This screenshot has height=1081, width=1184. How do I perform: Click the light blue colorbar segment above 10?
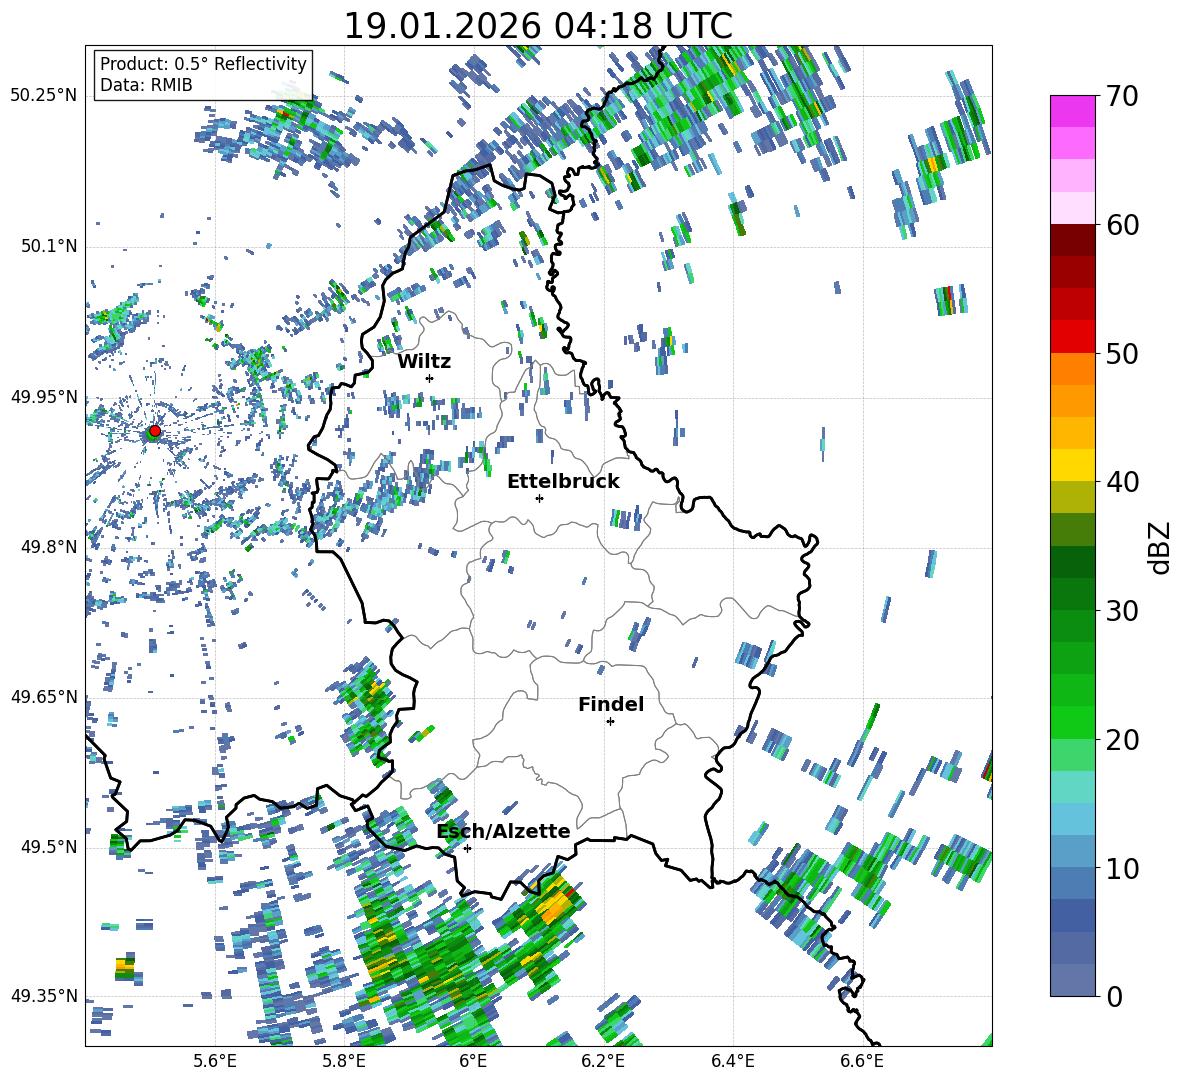pos(1072,852)
